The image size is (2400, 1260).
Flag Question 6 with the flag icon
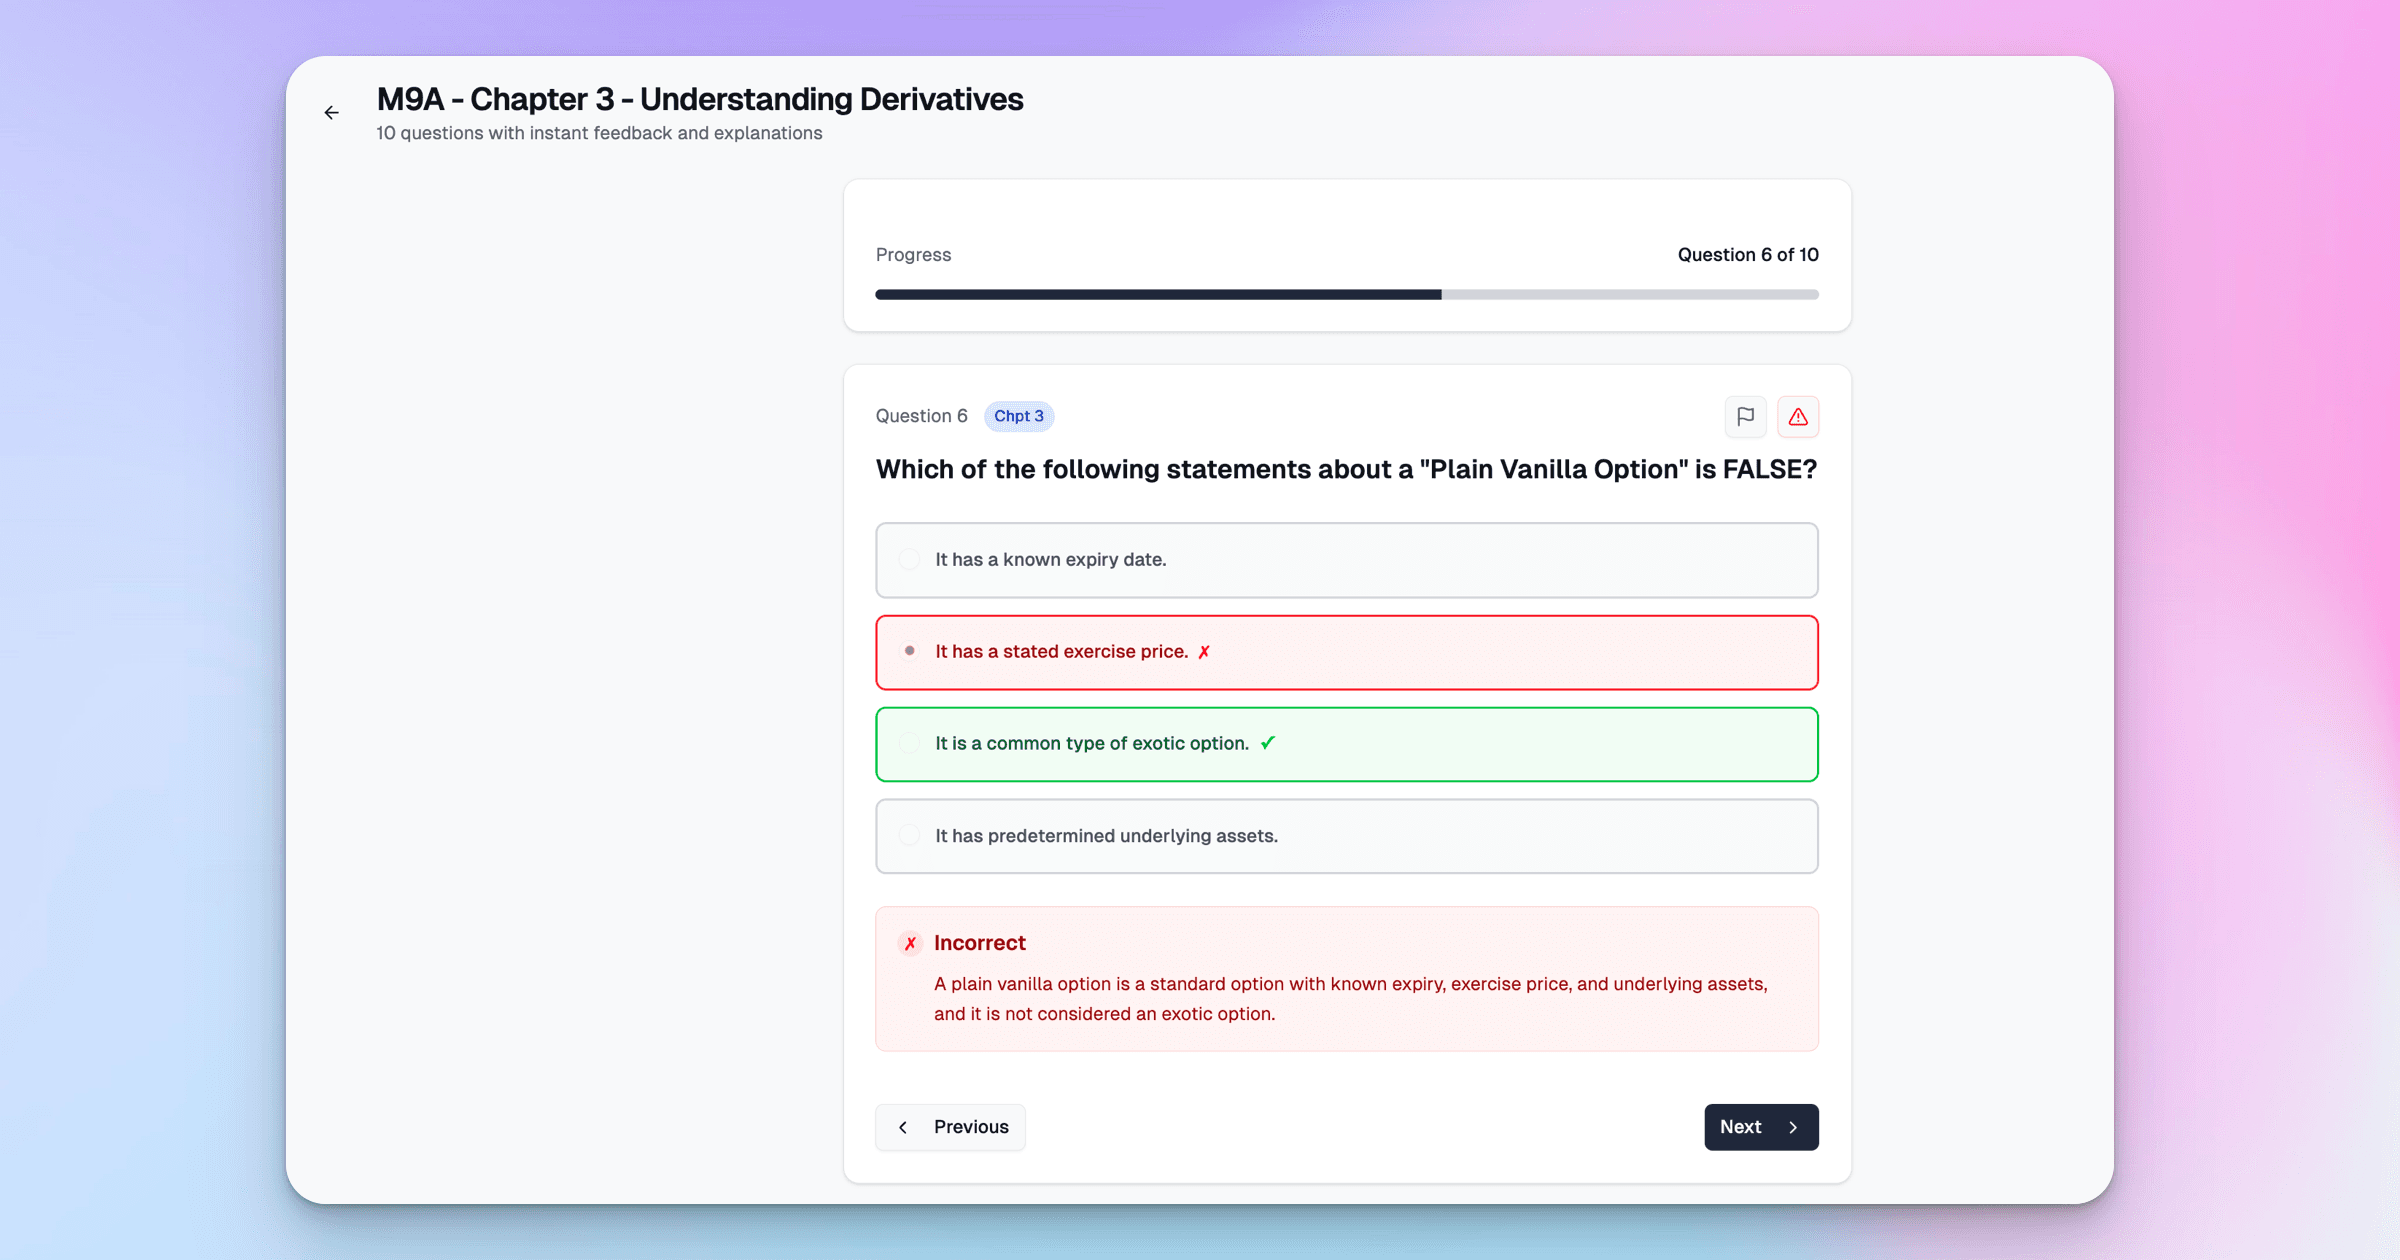1745,416
